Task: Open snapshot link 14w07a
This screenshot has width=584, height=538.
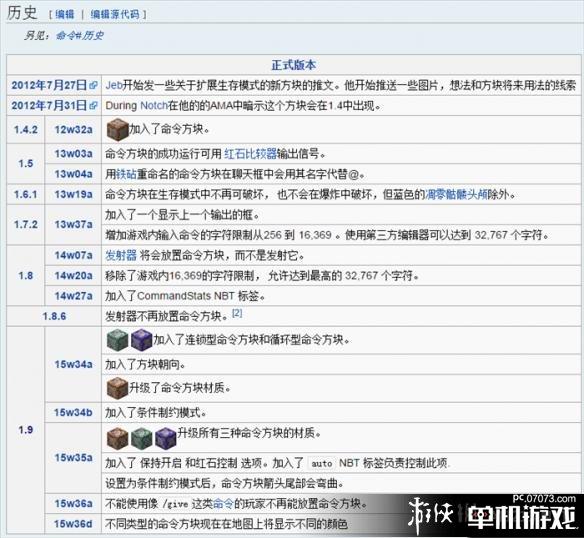Action: click(x=73, y=255)
